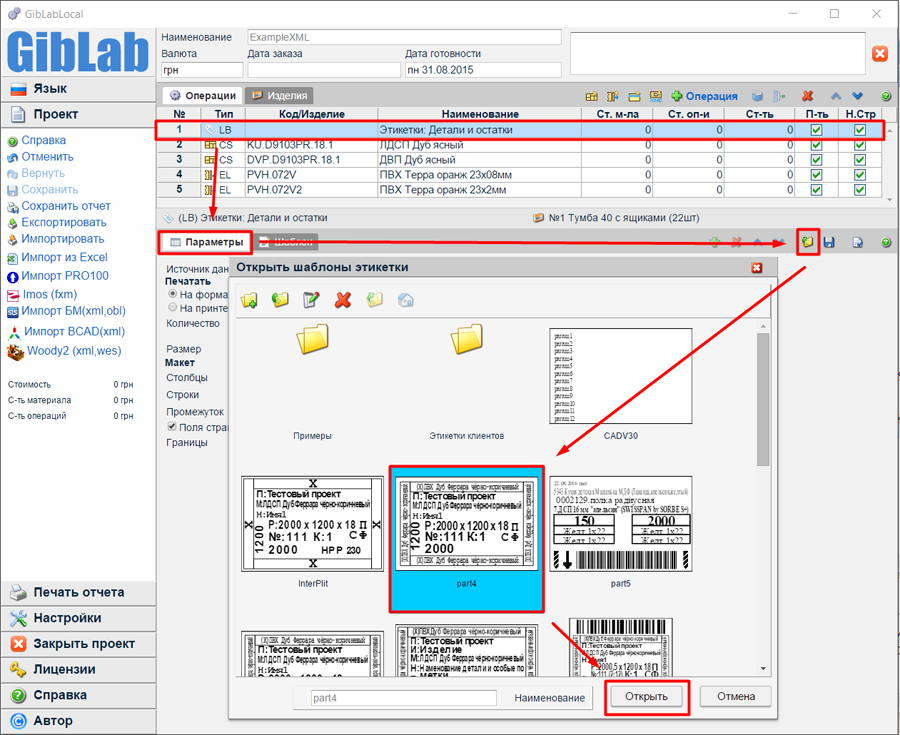Click the edit/rename icon in dialog toolbar
Screen dimensions: 900x735
[311, 300]
